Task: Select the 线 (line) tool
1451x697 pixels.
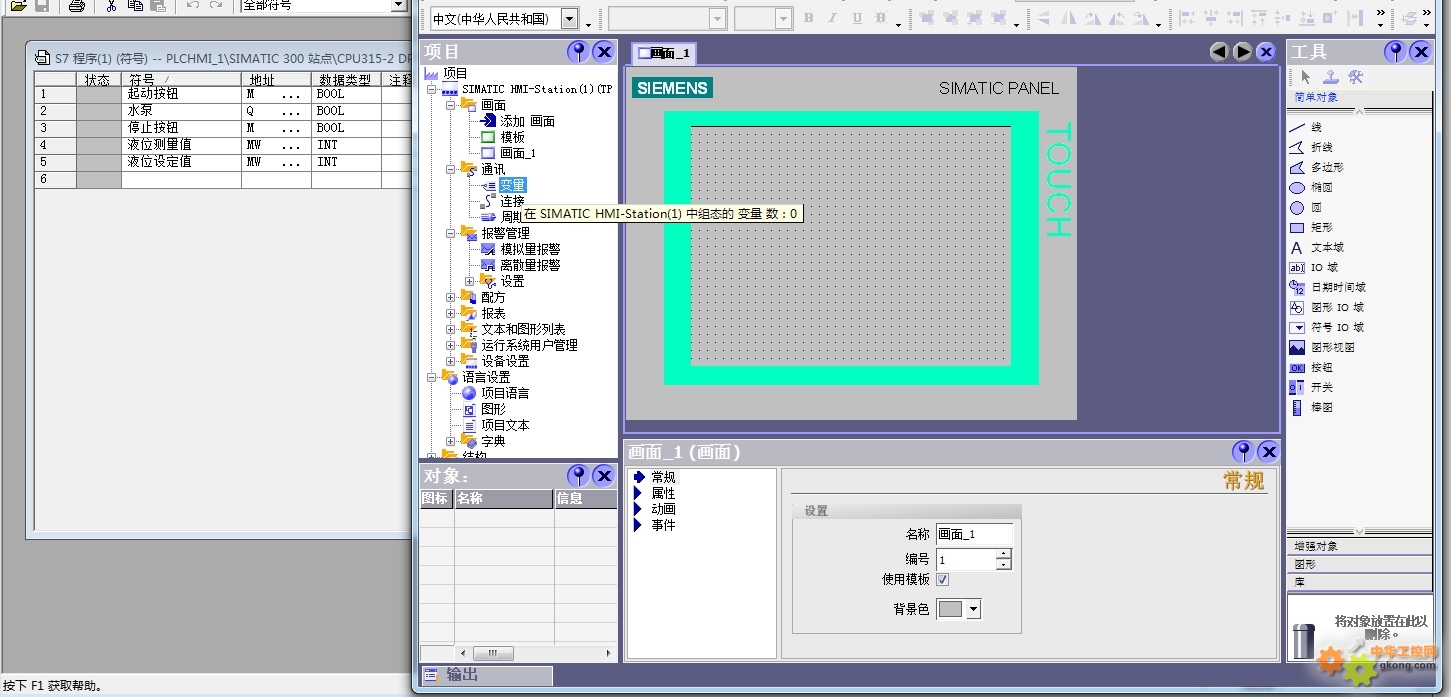Action: (x=1306, y=127)
